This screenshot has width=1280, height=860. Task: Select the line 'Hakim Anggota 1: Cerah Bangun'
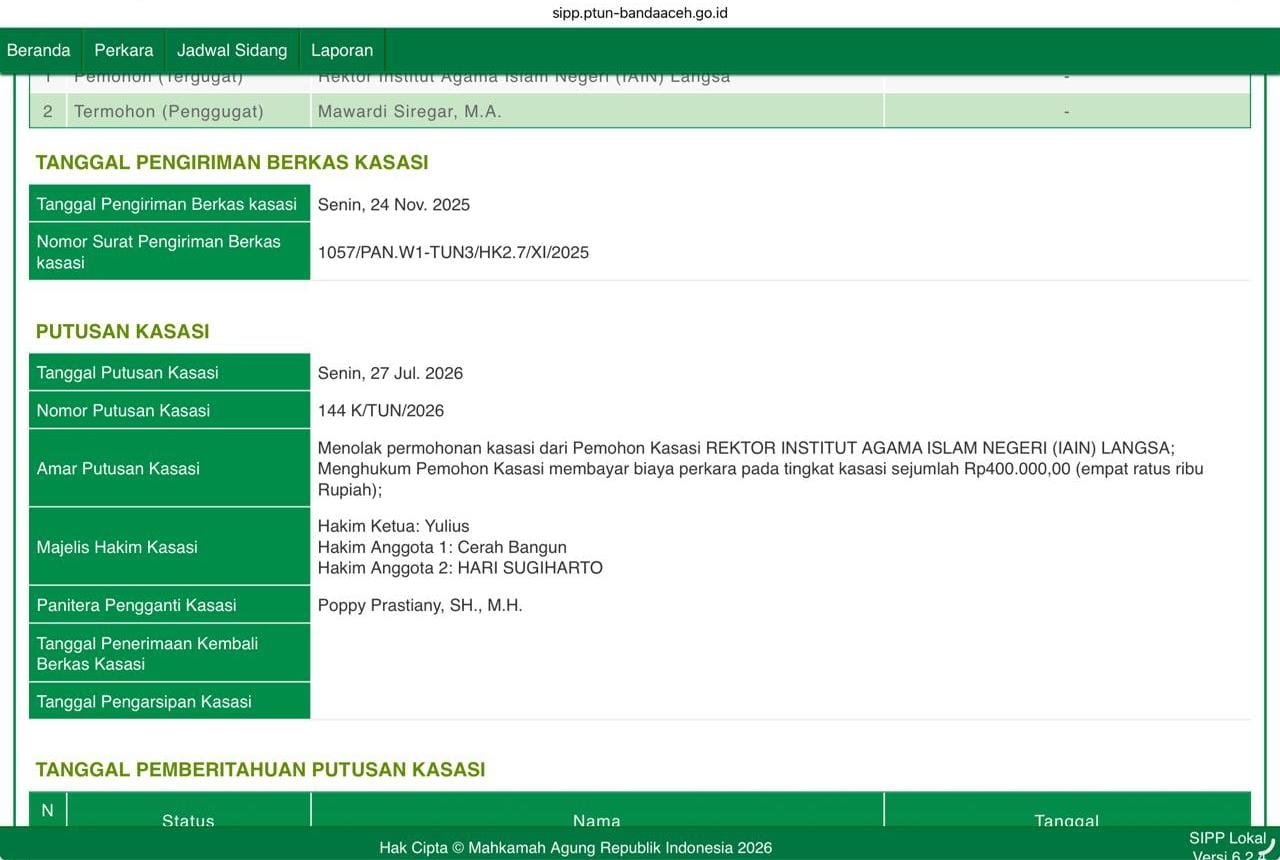pos(442,547)
